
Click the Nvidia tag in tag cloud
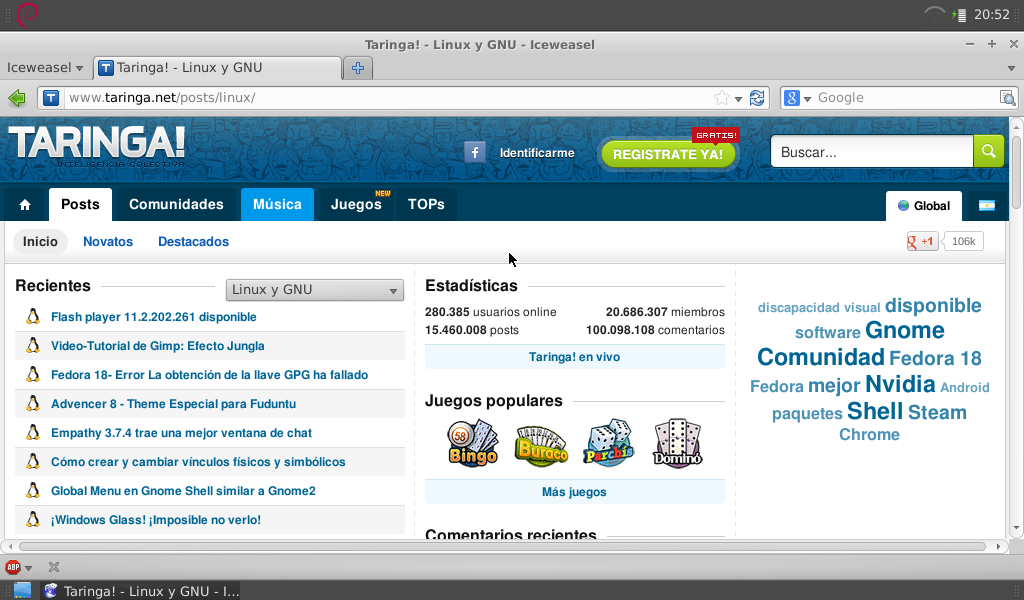tap(900, 385)
